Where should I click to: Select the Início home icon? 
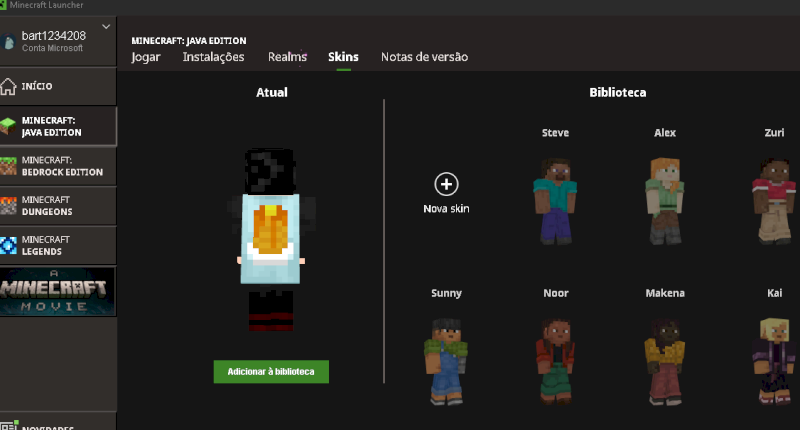(x=9, y=87)
